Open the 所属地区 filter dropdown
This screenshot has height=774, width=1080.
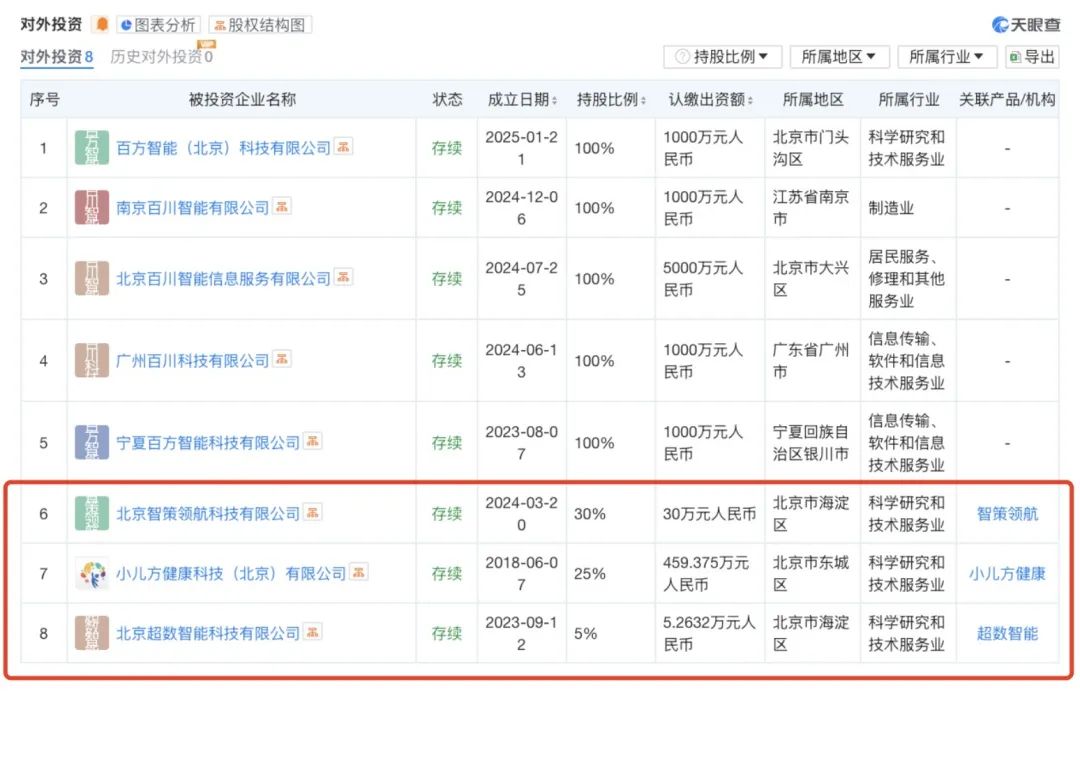[x=840, y=57]
